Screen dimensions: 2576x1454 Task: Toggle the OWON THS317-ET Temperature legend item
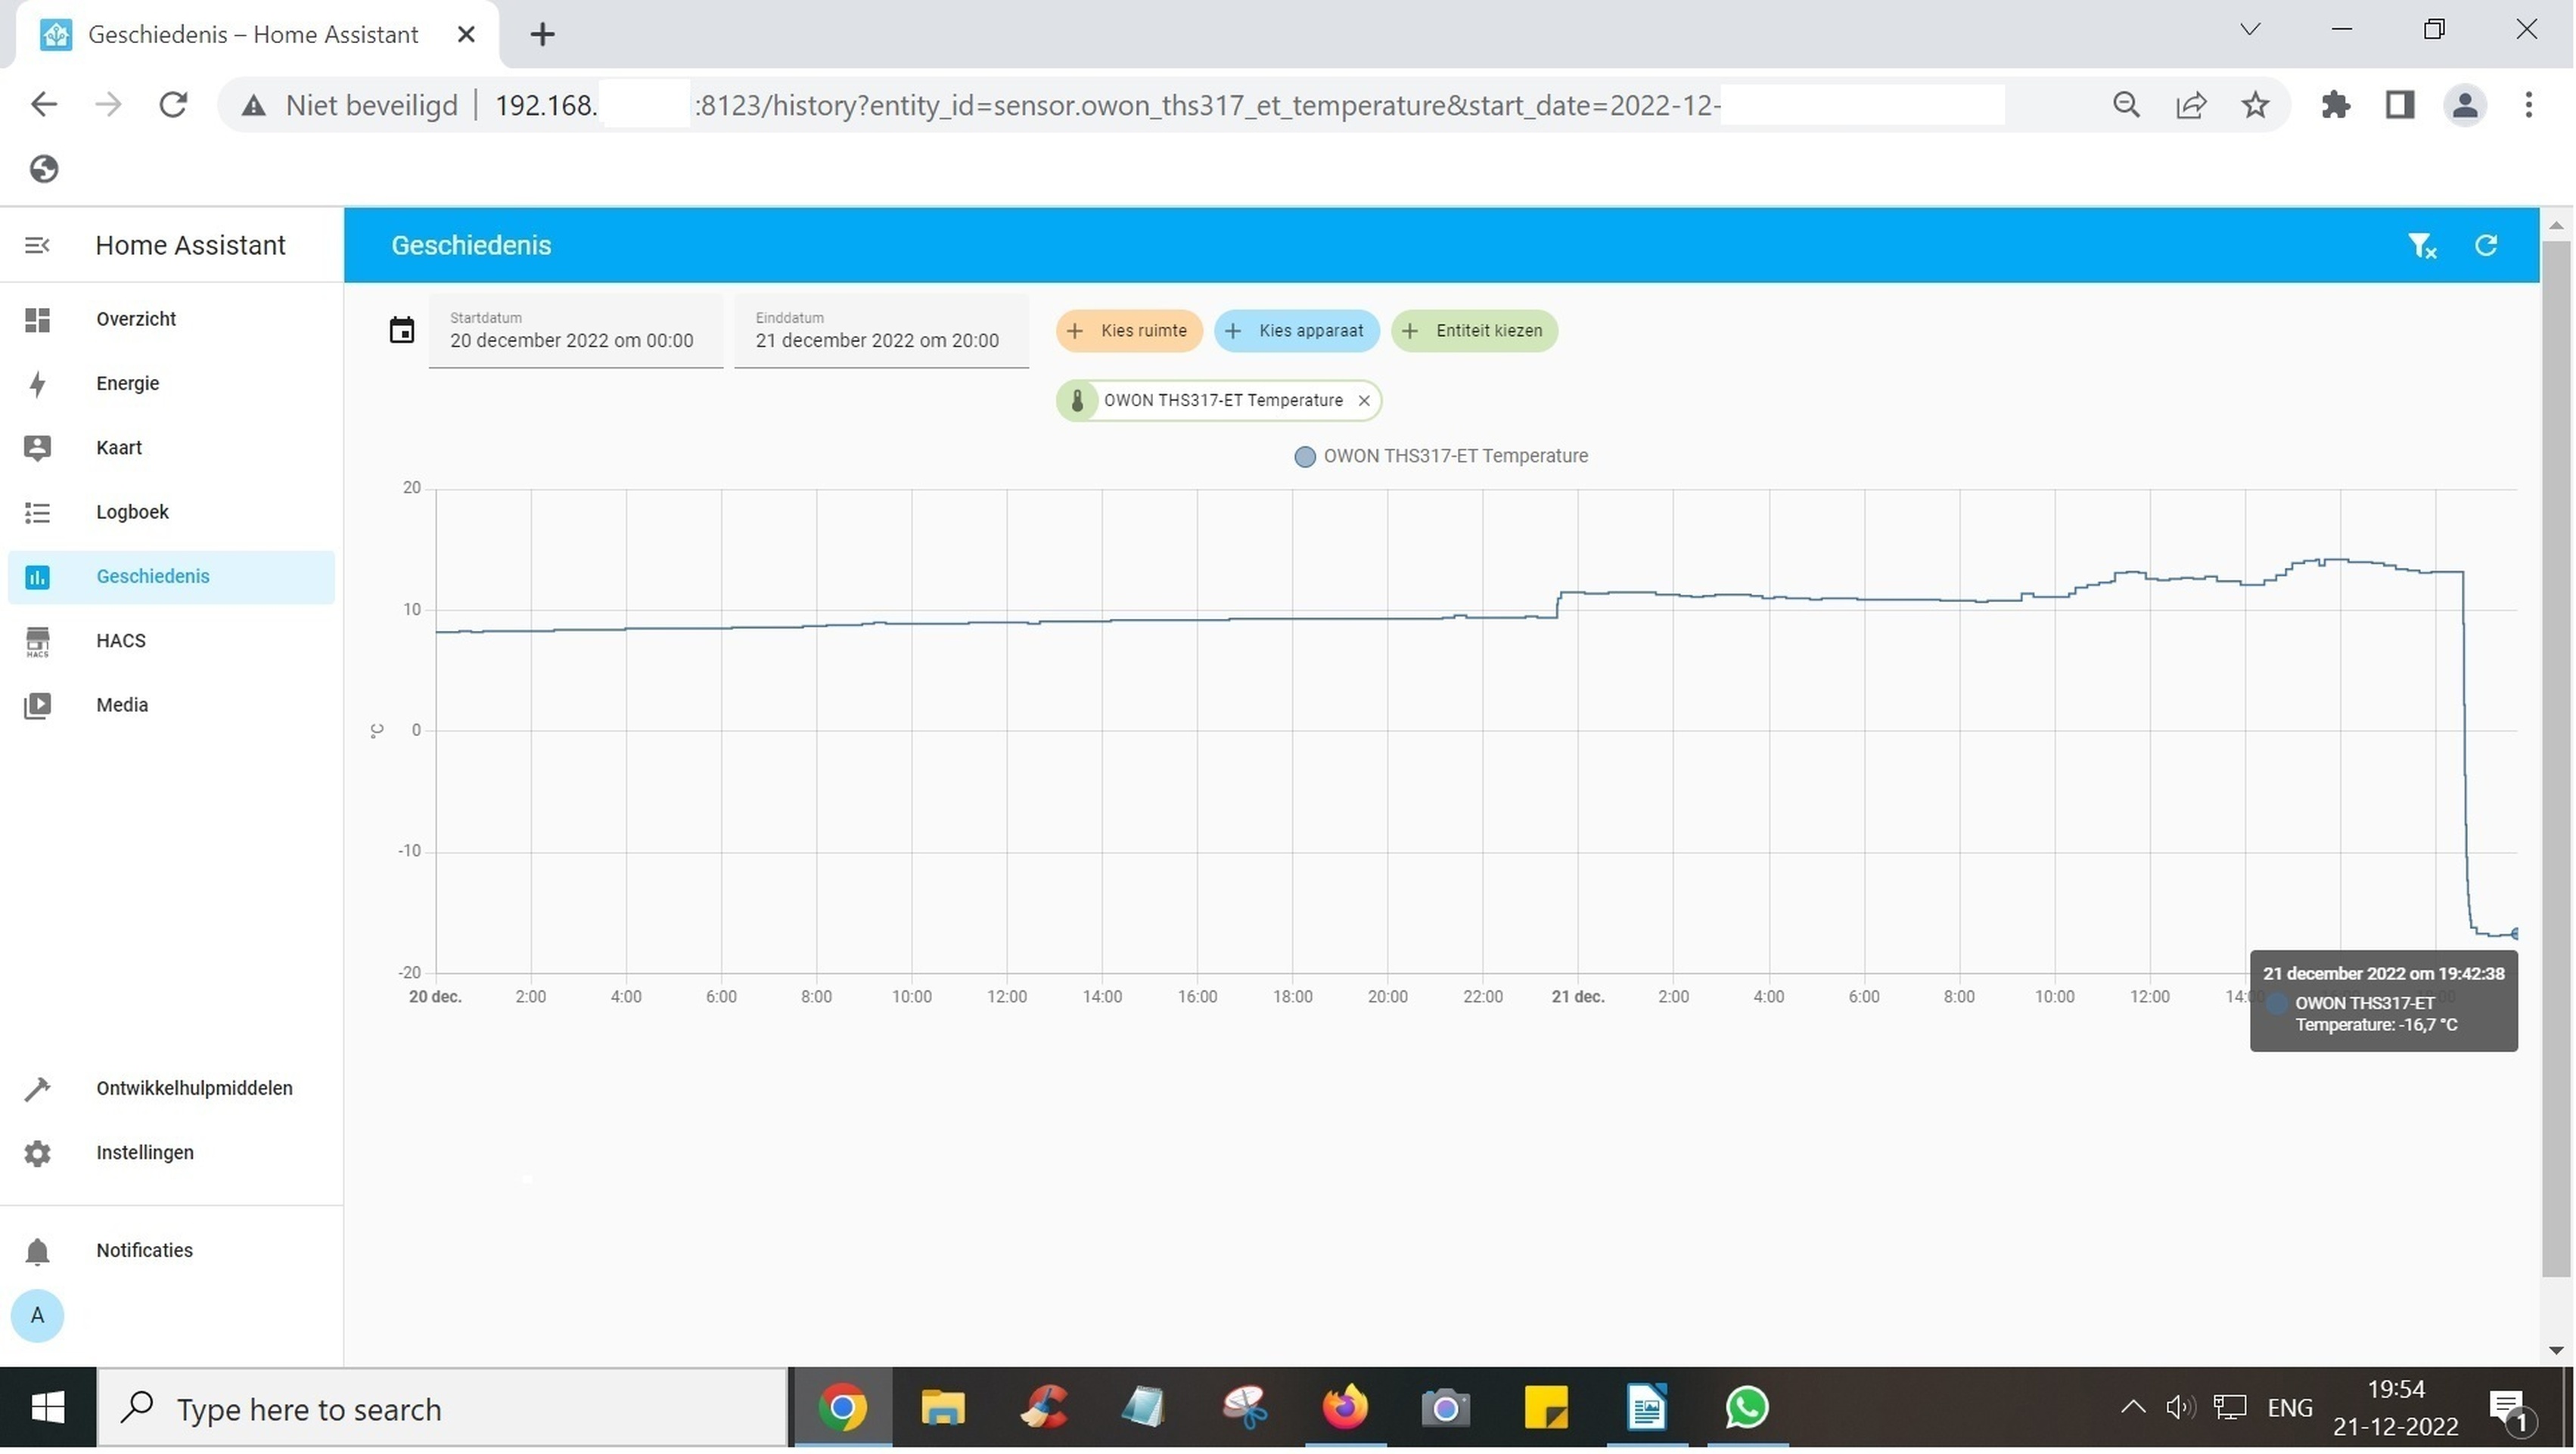1440,456
